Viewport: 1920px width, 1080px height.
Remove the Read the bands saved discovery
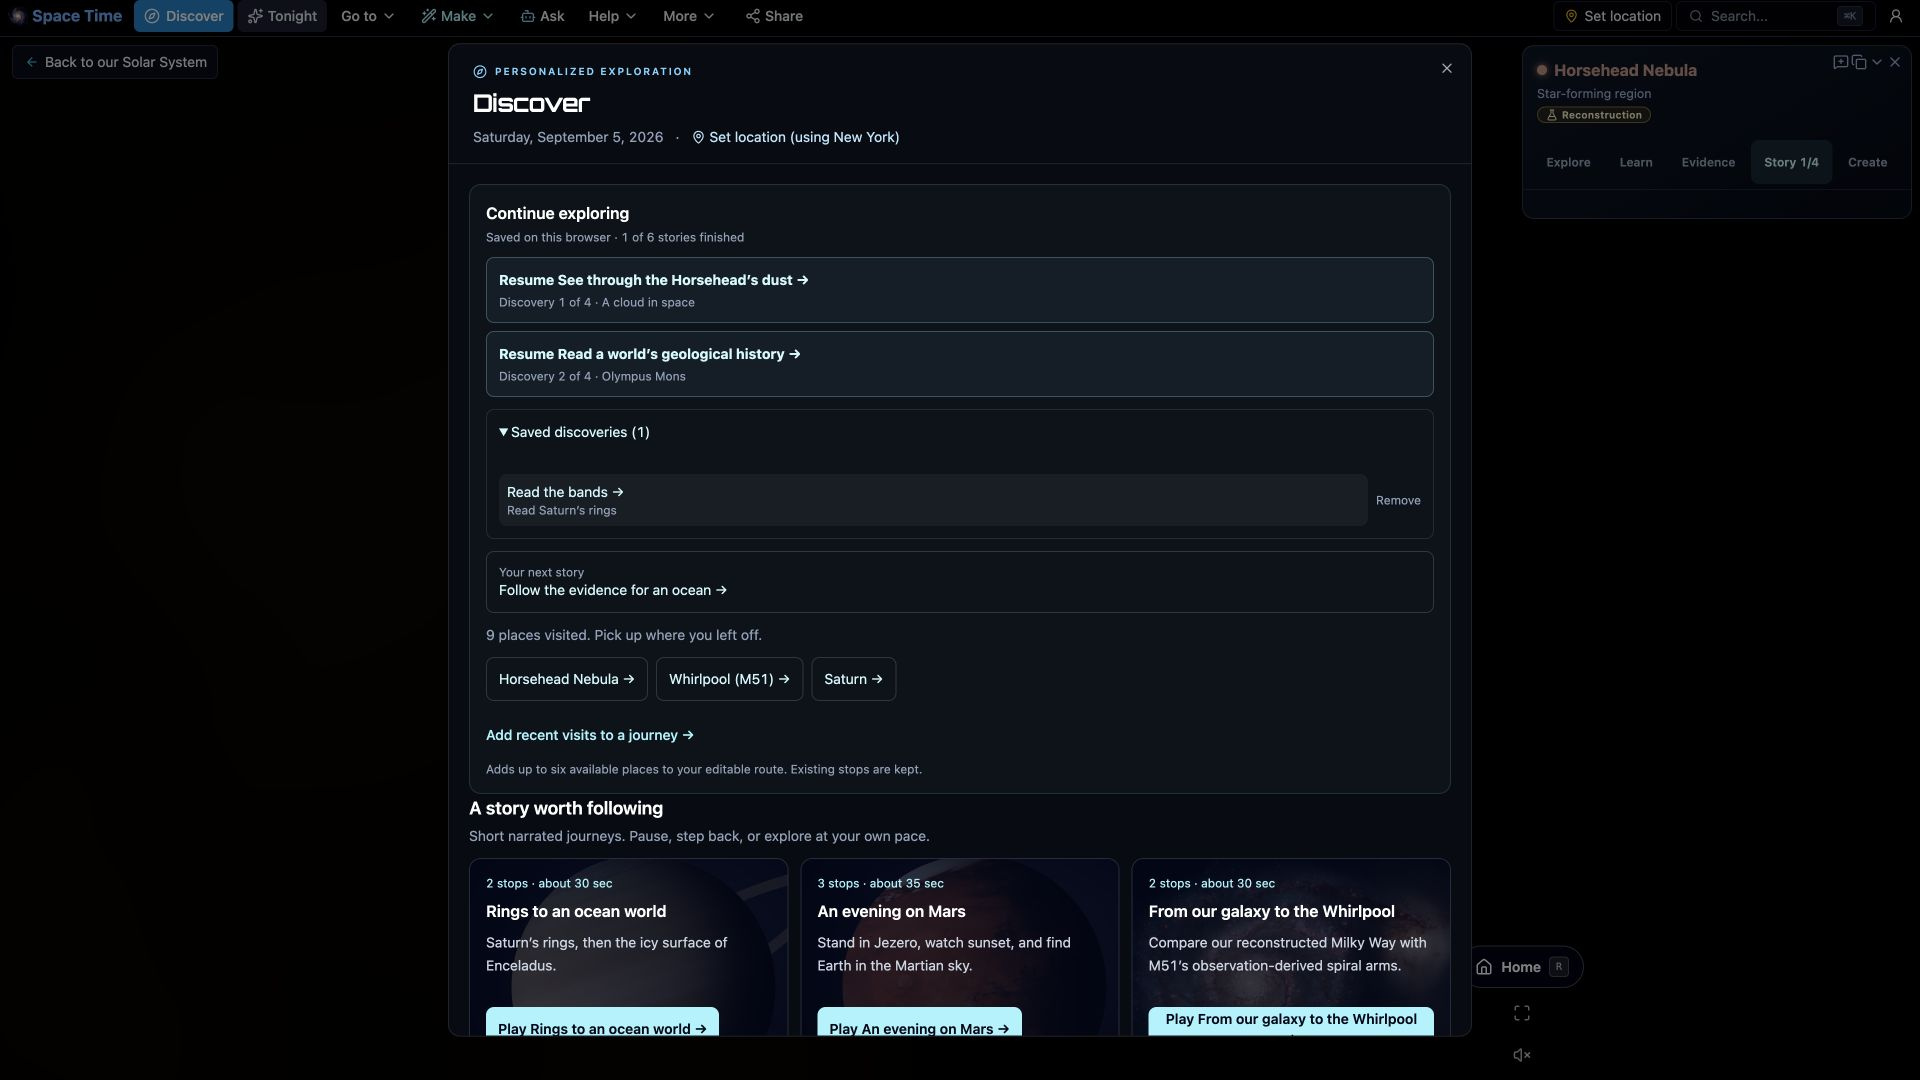coord(1397,500)
